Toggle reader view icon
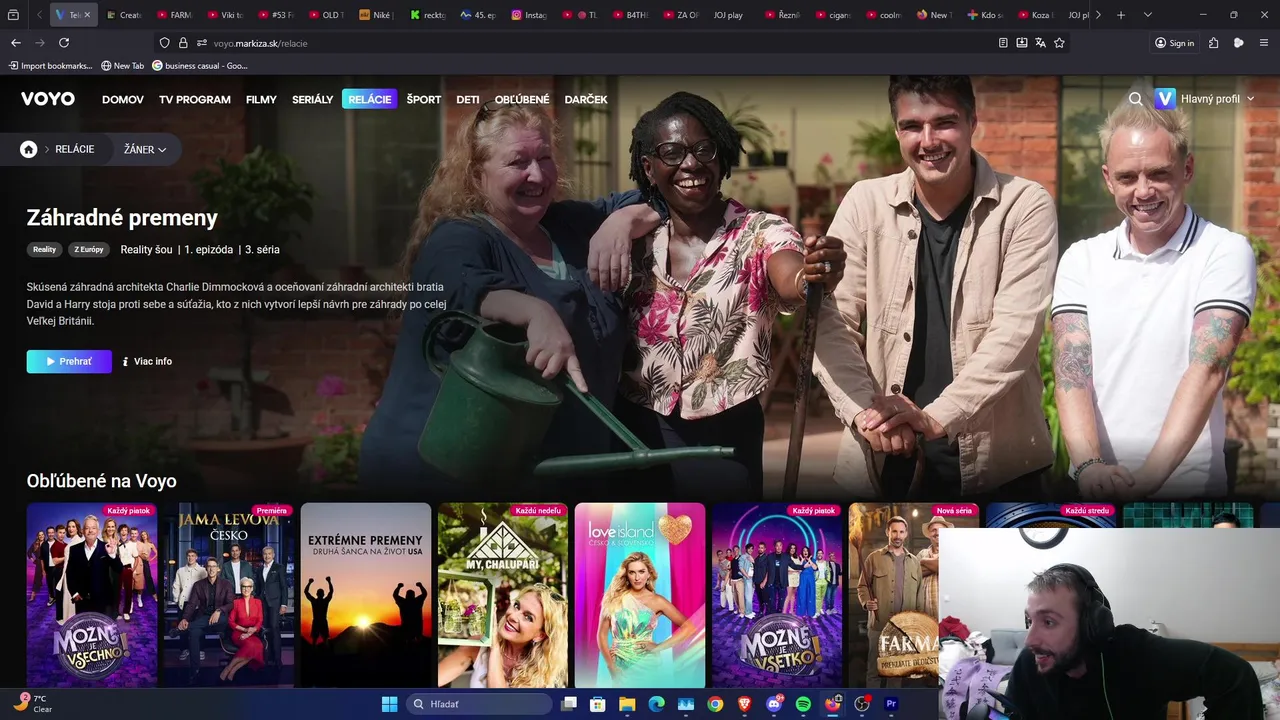 (1003, 43)
